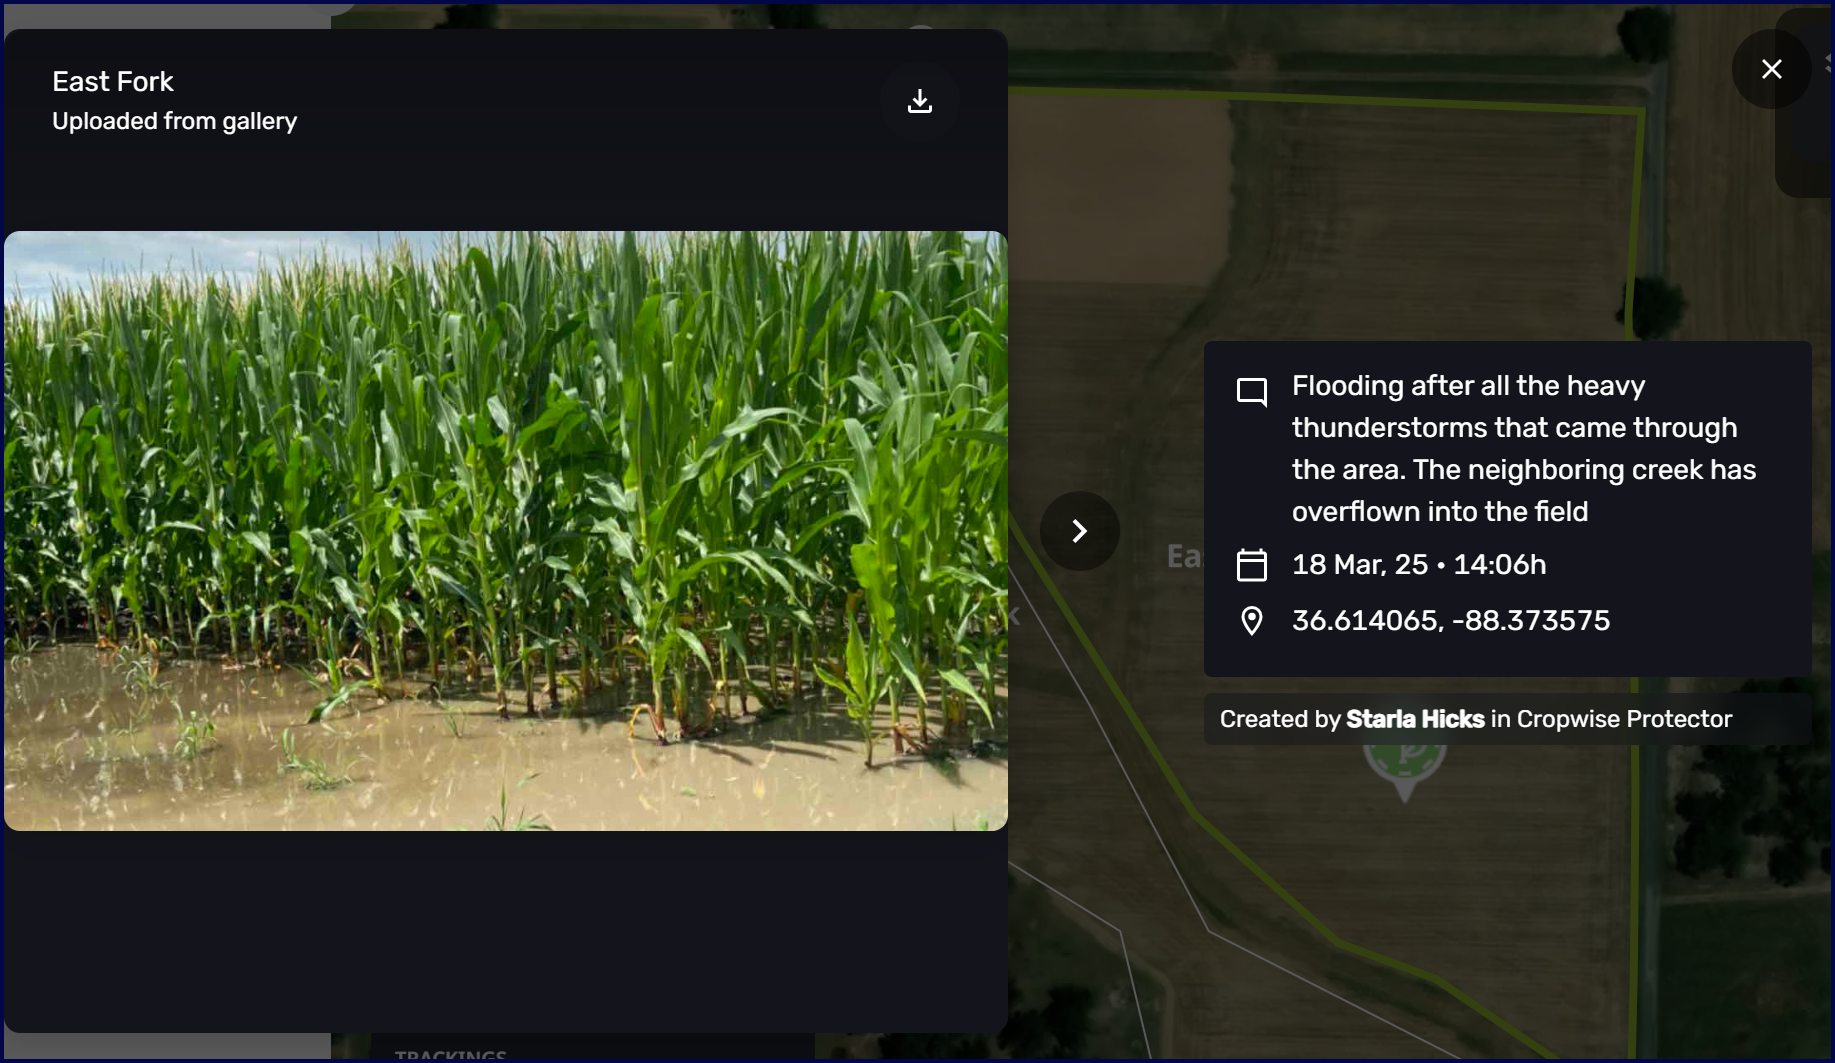Open the flooded corn field image
The height and width of the screenshot is (1063, 1835).
tap(506, 531)
